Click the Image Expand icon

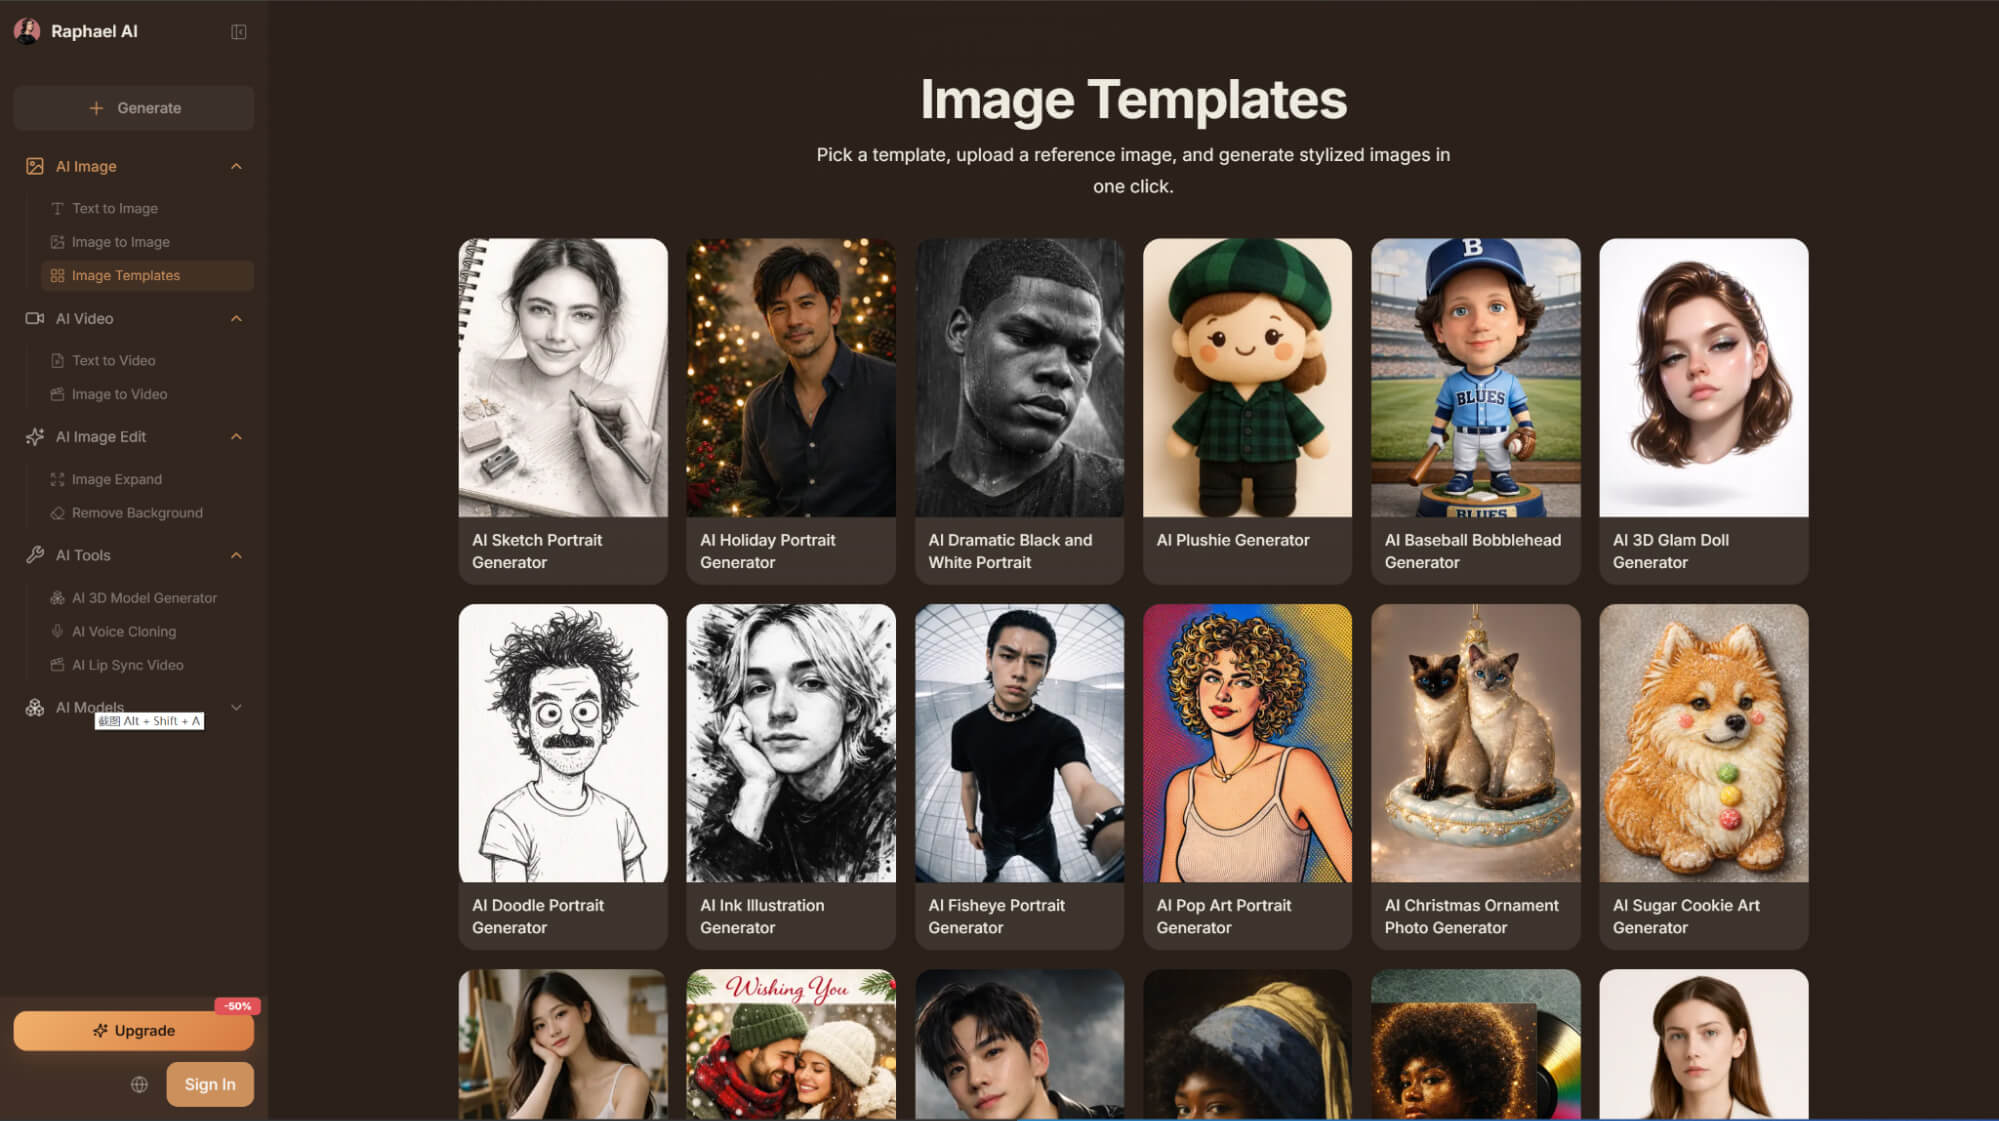point(57,479)
